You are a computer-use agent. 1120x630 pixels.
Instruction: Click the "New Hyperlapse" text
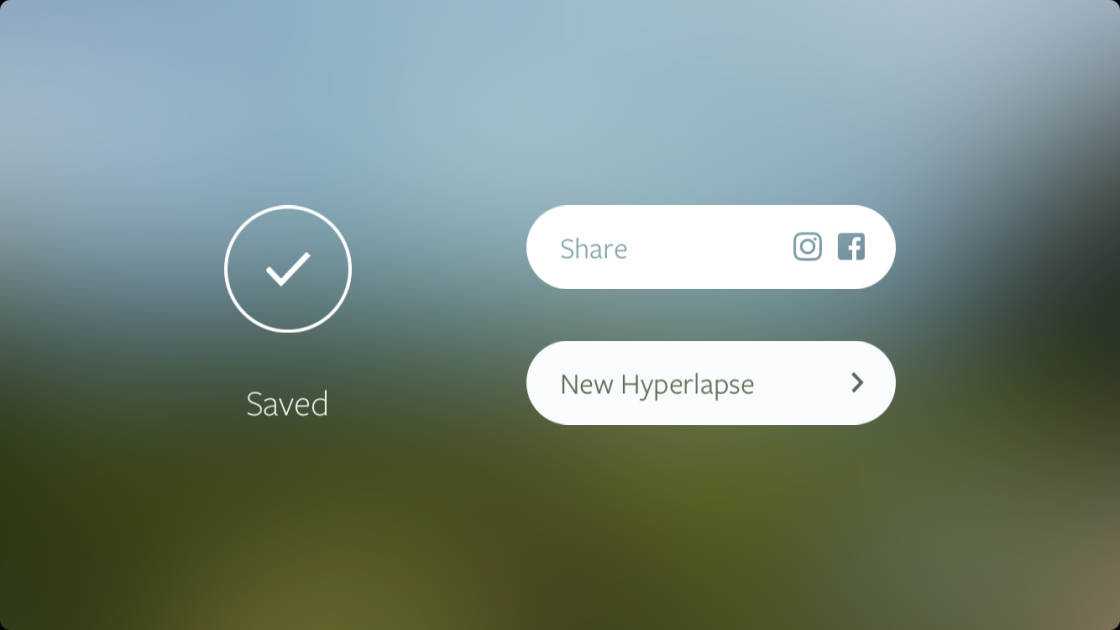pos(657,385)
